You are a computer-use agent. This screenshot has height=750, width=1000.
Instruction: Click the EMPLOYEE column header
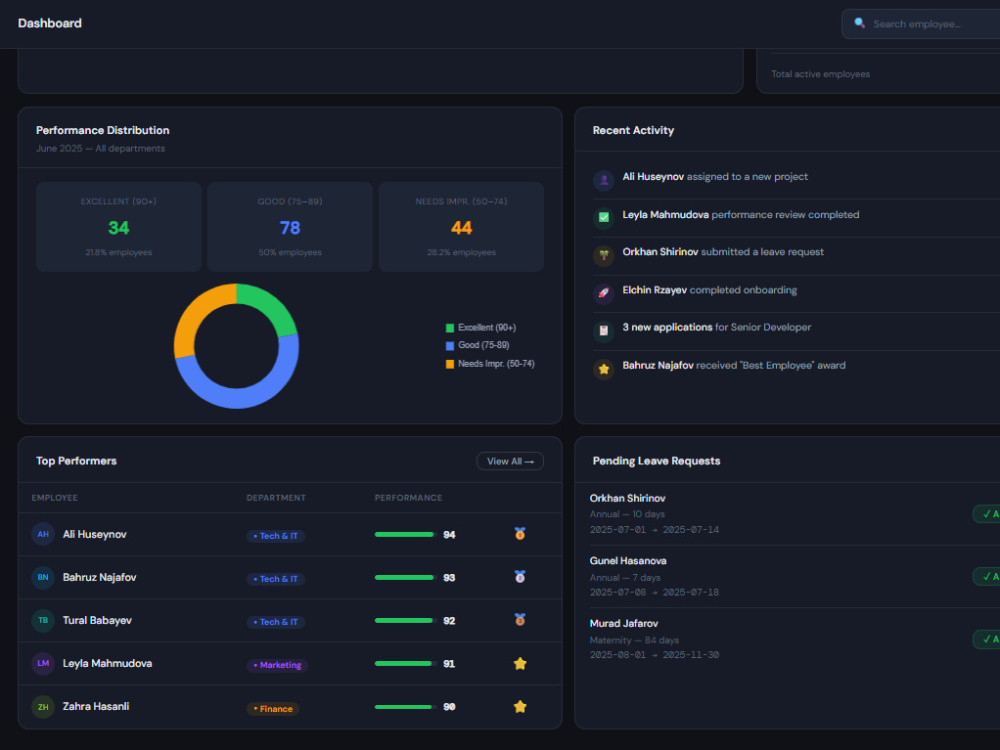click(x=54, y=497)
